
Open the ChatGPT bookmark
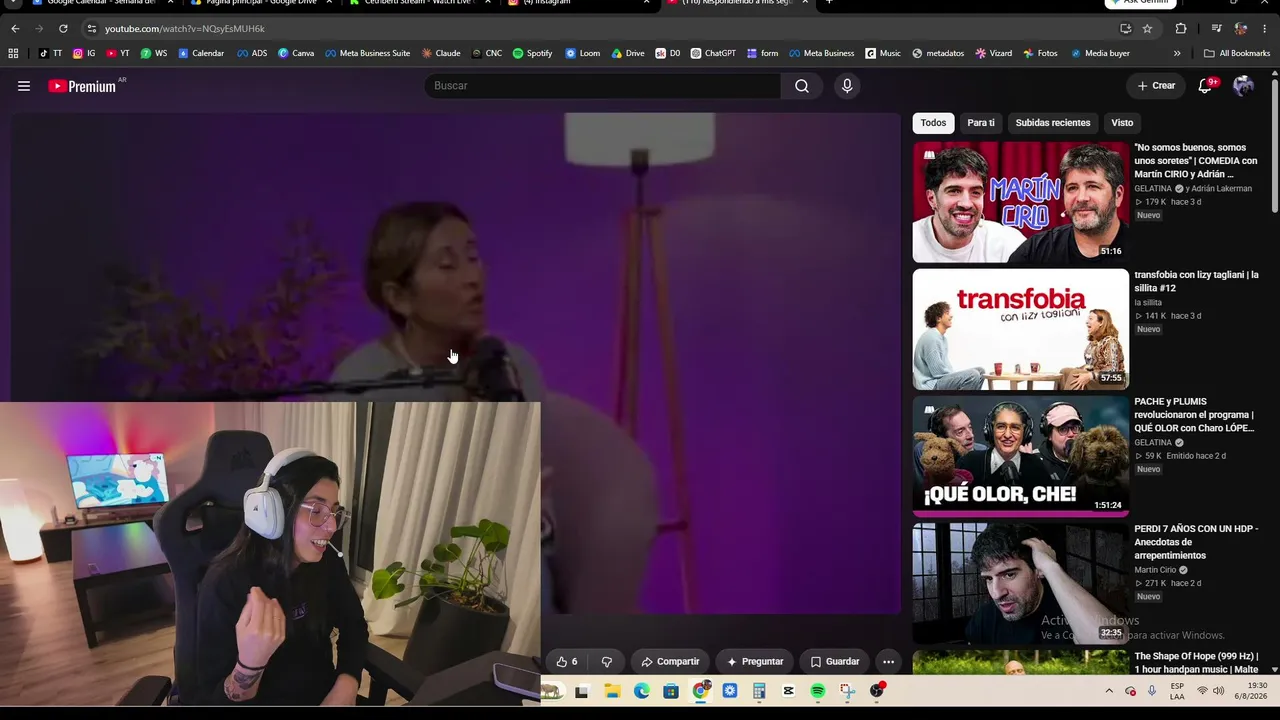(x=713, y=53)
